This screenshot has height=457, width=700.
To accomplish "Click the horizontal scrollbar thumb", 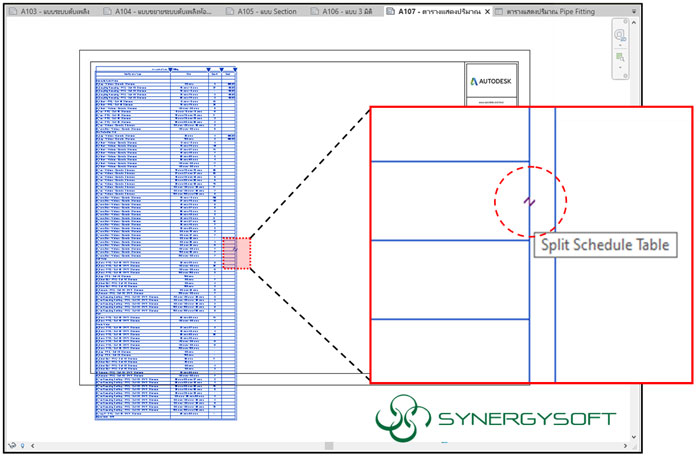I will (x=327, y=445).
